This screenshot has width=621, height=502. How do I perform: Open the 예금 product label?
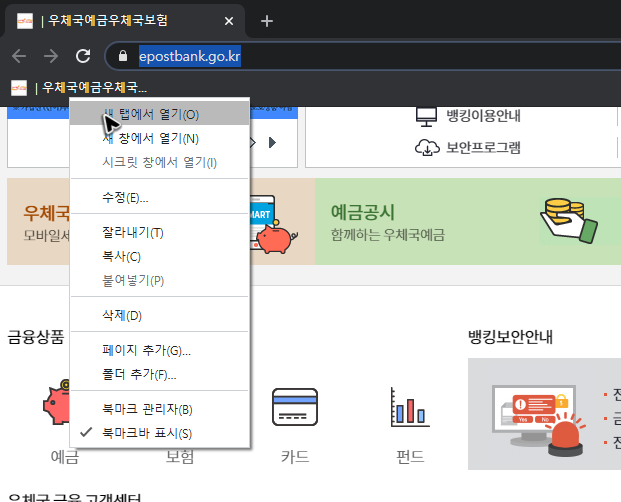tap(65, 456)
